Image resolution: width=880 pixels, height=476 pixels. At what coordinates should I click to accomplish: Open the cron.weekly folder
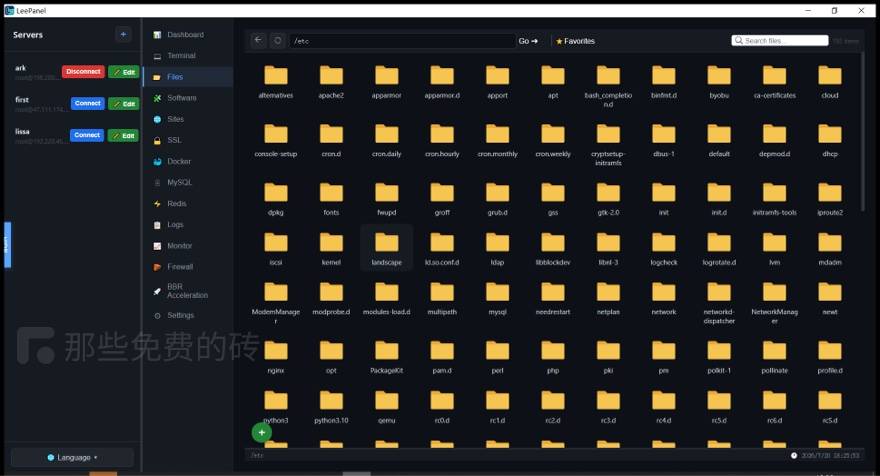553,140
